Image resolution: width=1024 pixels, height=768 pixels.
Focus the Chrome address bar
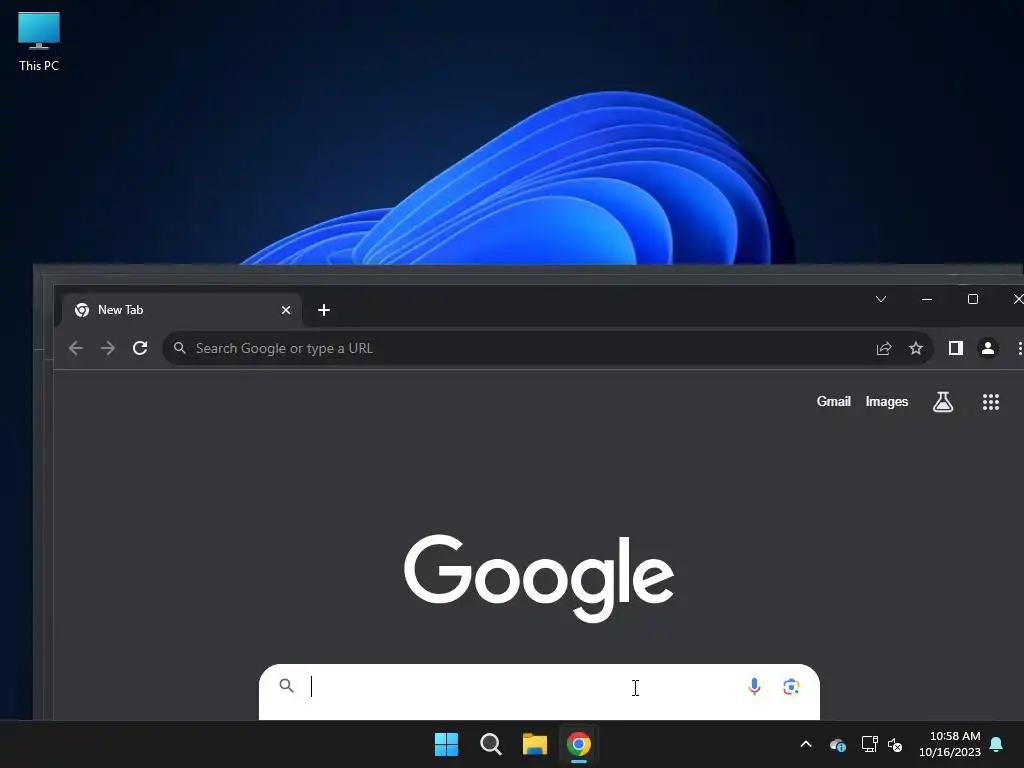point(547,348)
